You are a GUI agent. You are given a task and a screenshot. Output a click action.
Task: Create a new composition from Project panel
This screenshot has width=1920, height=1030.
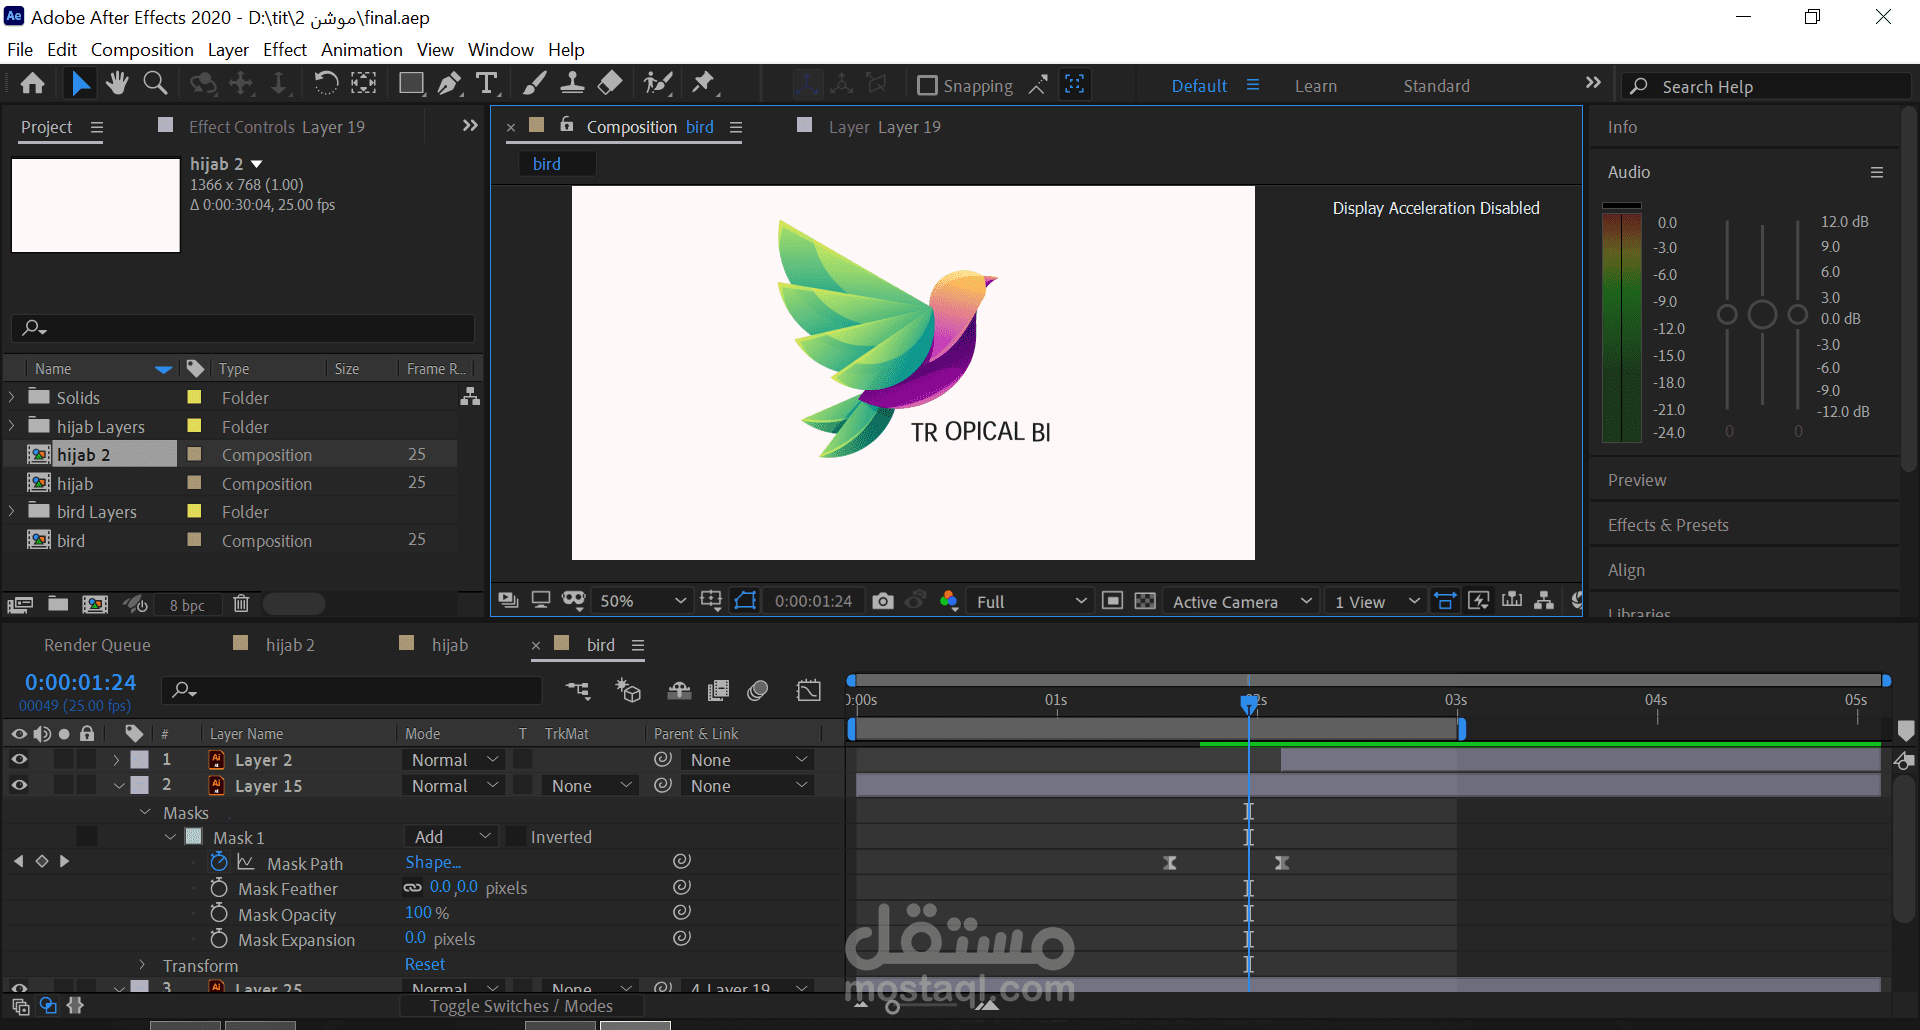click(x=95, y=604)
